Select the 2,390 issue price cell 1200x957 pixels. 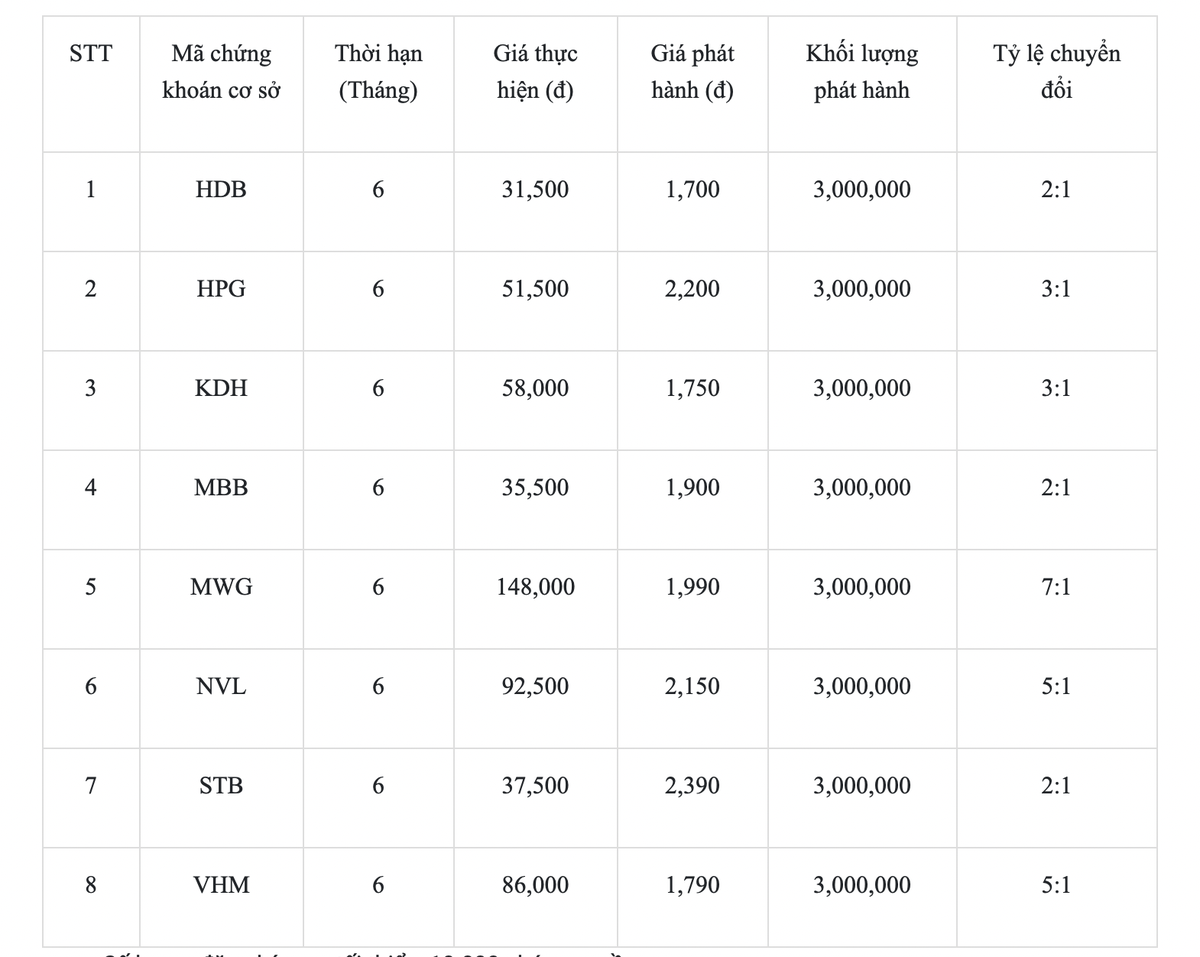692,786
